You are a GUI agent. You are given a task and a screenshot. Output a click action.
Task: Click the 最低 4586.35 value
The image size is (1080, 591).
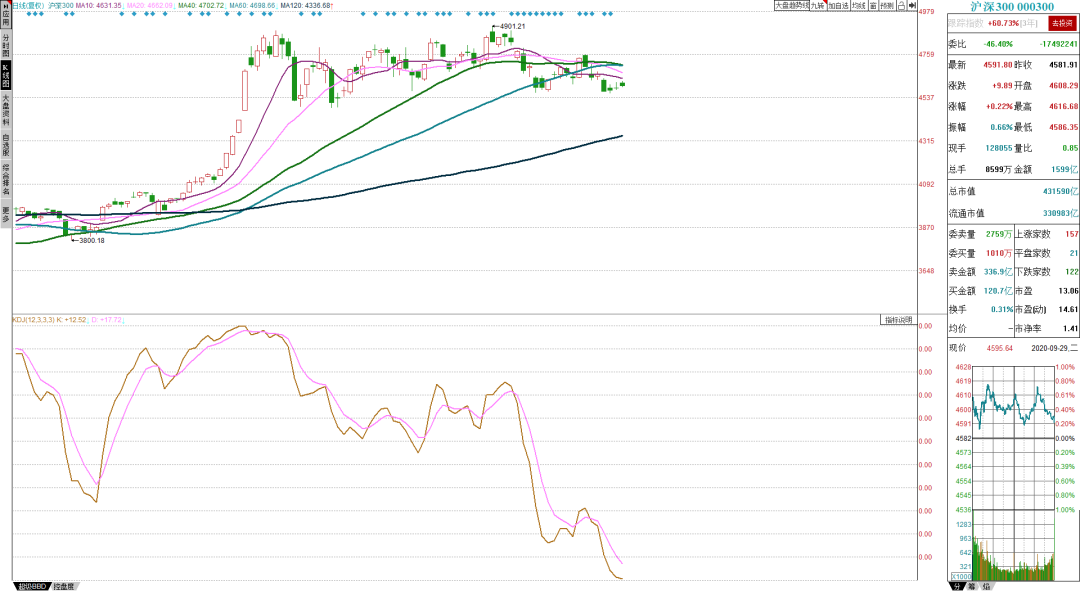(x=1063, y=127)
